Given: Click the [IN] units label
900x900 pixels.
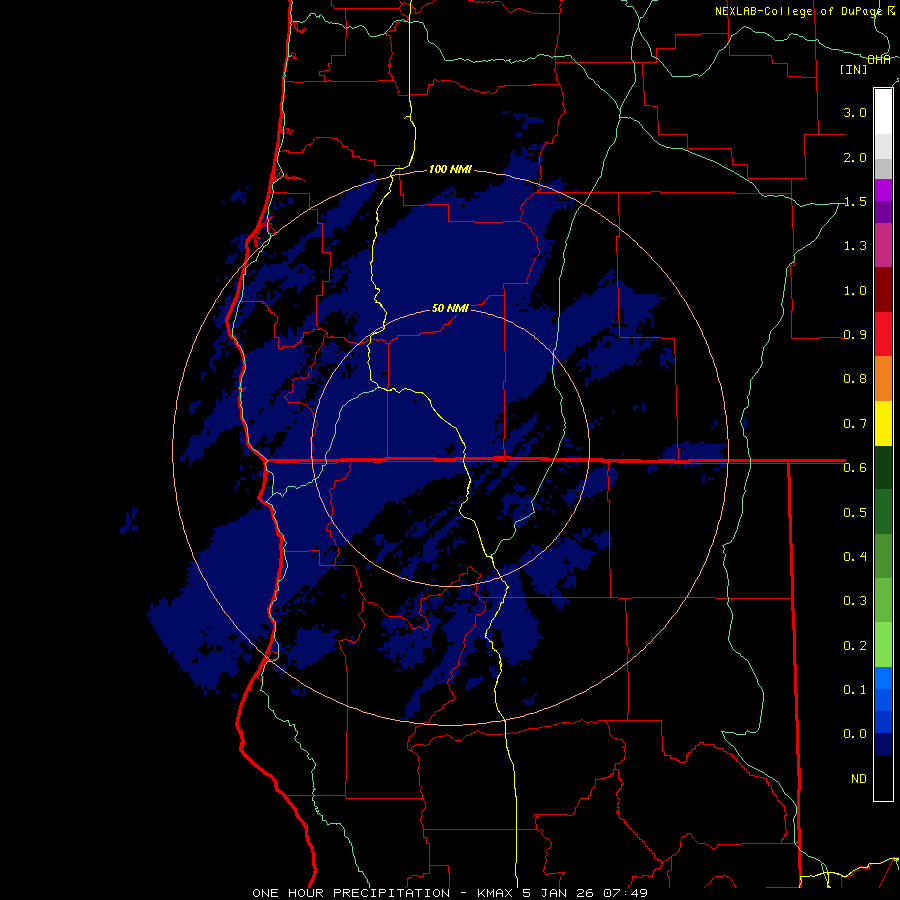Looking at the screenshot, I should point(854,69).
